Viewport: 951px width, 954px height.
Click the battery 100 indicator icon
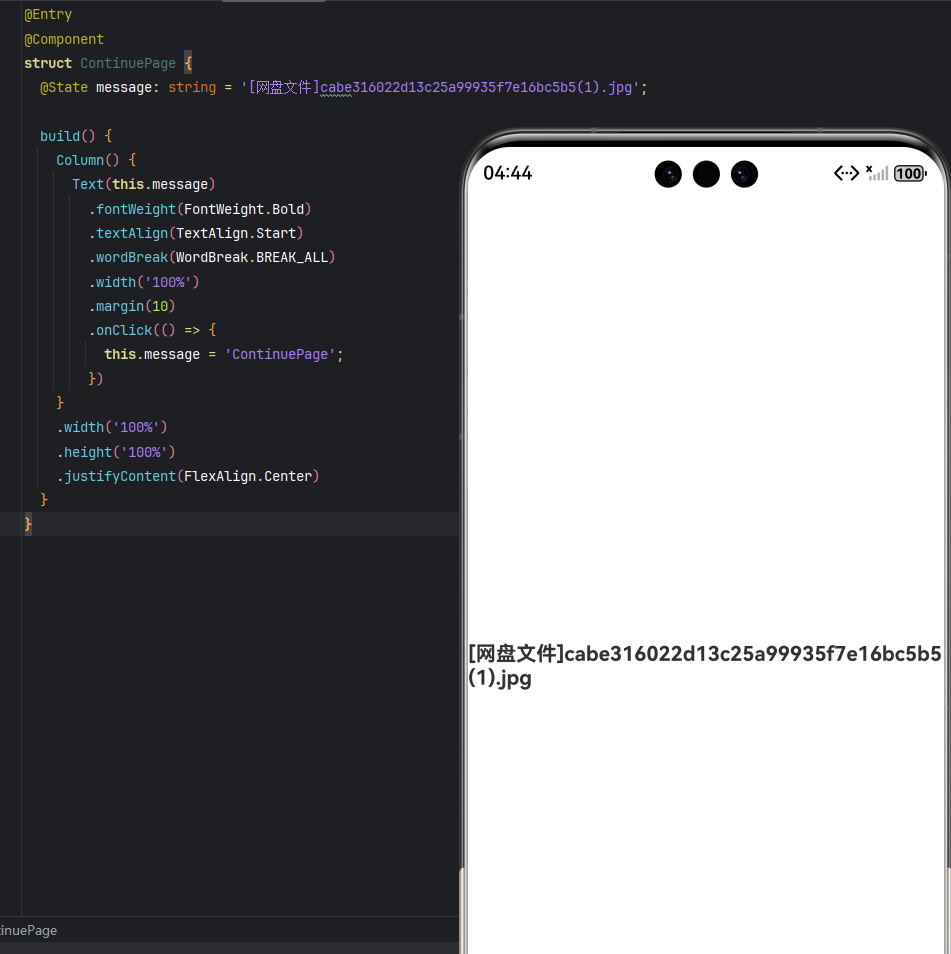pos(910,173)
